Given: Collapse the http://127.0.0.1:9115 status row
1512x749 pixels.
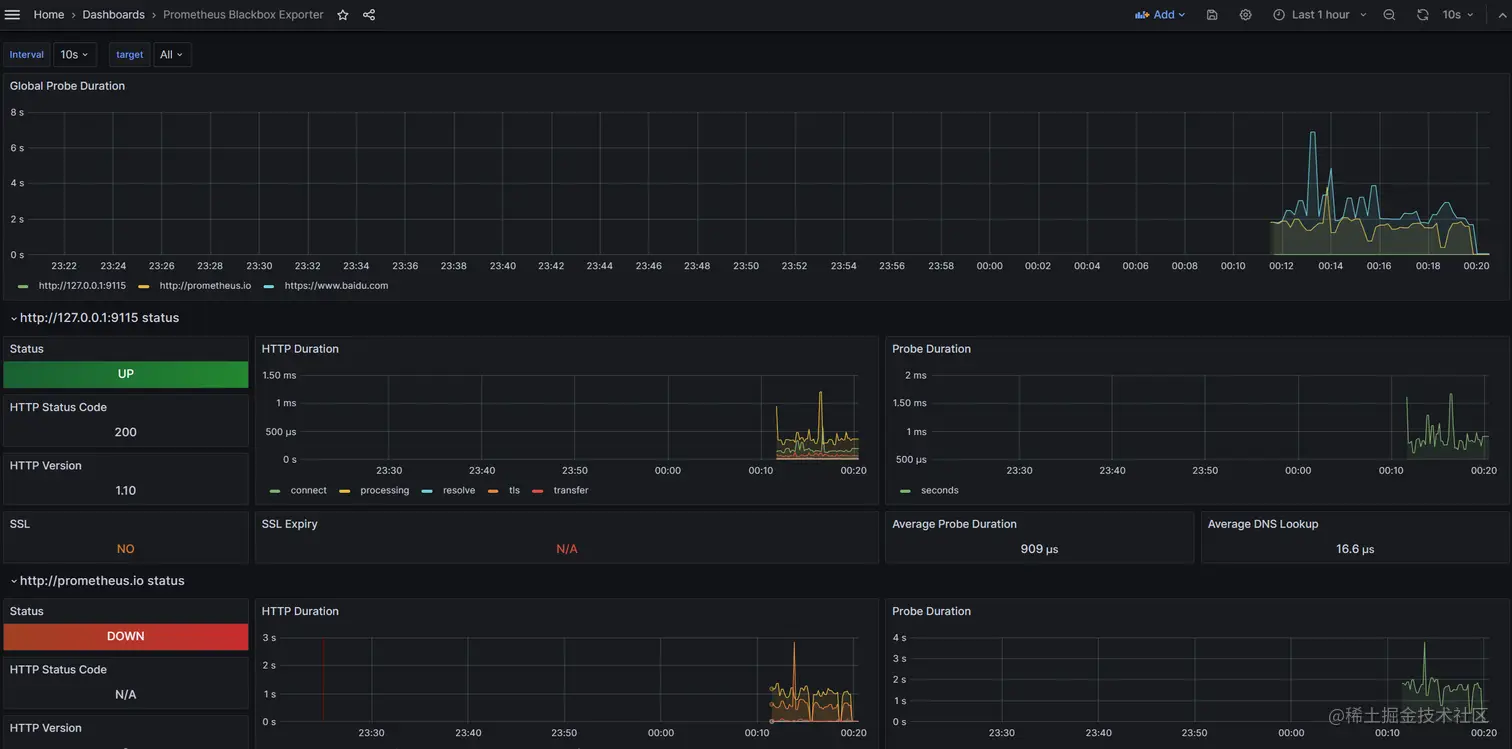Looking at the screenshot, I should point(95,318).
